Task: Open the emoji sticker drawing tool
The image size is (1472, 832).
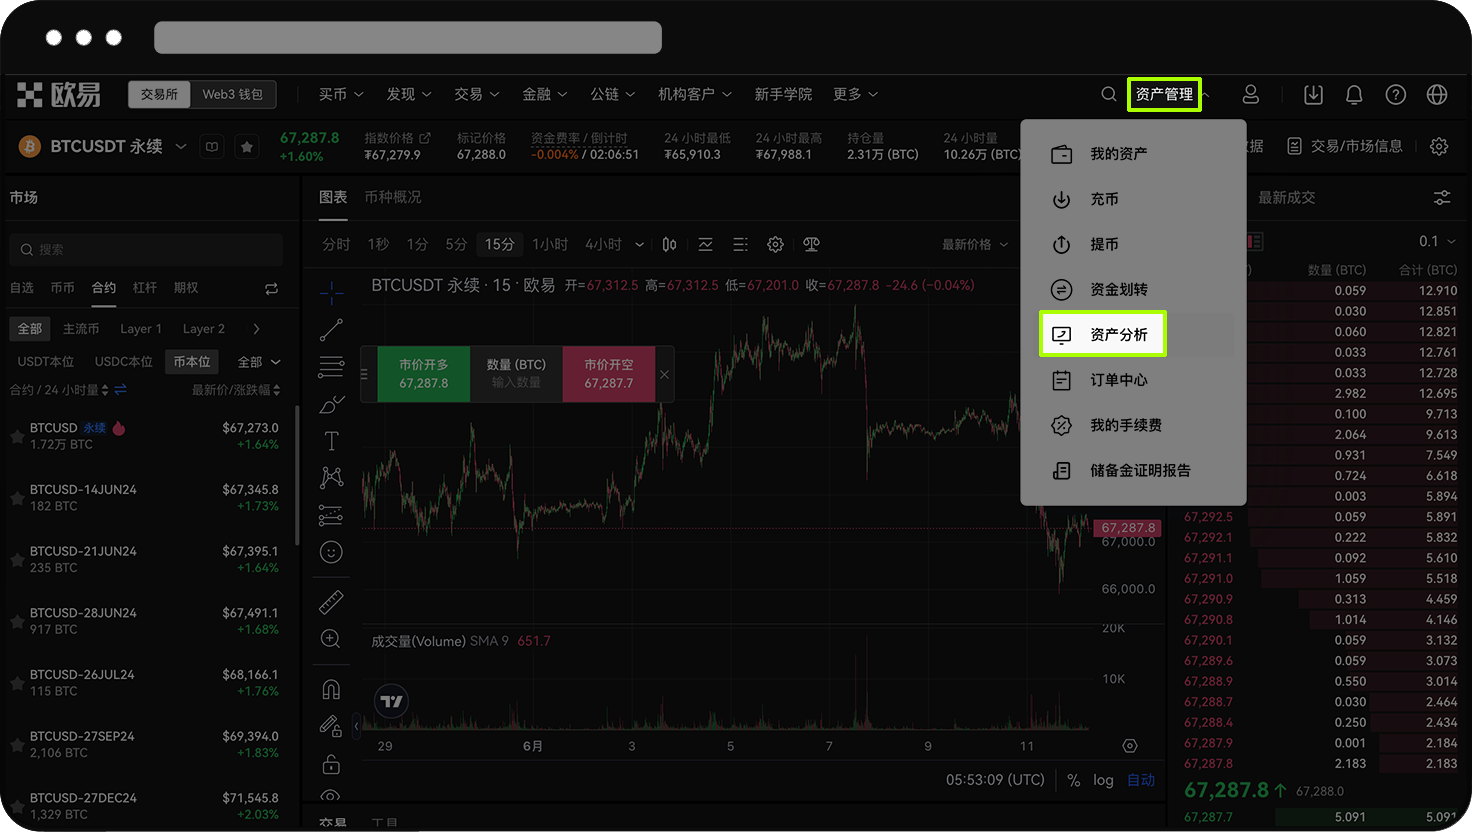Action: point(330,551)
